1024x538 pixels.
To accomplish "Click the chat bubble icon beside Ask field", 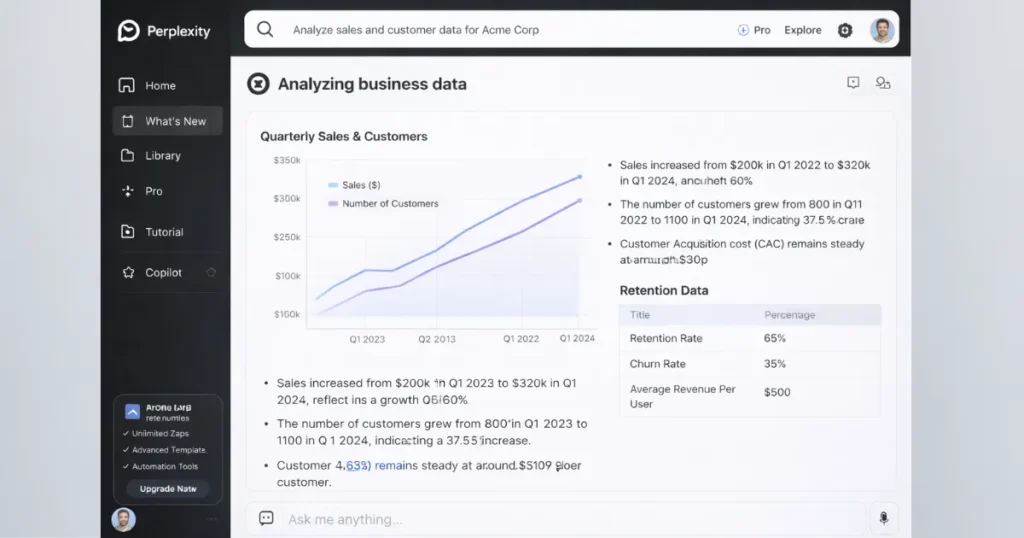I will pos(266,518).
